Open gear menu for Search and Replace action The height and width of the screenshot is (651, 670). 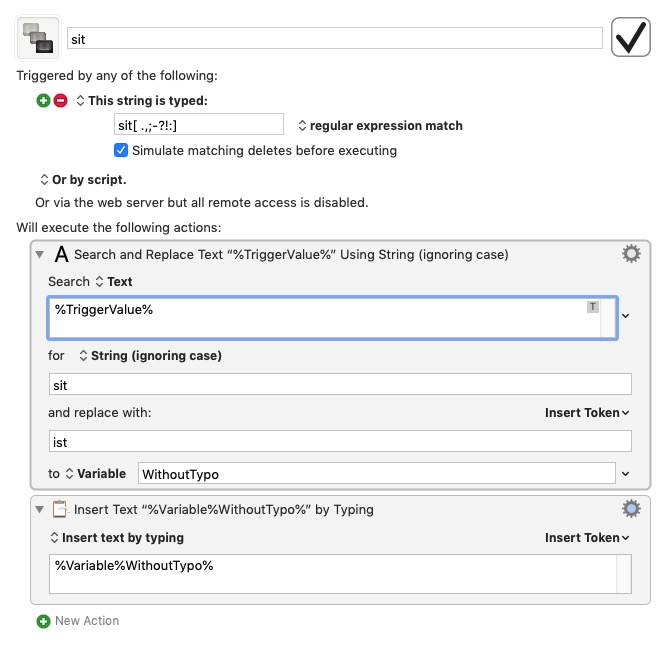coord(631,254)
